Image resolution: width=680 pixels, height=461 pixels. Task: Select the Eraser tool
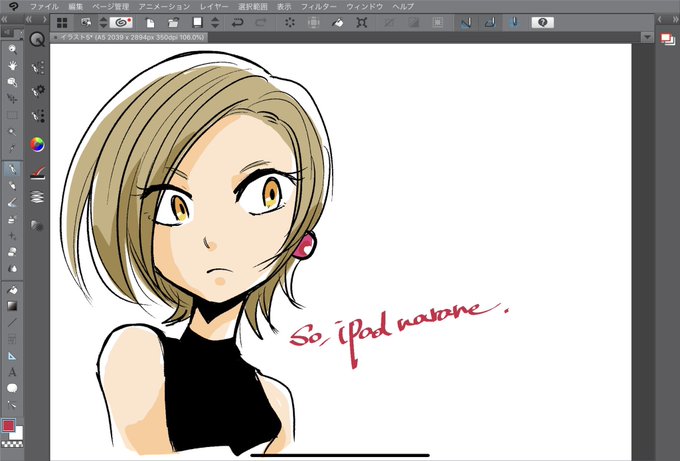(12, 252)
